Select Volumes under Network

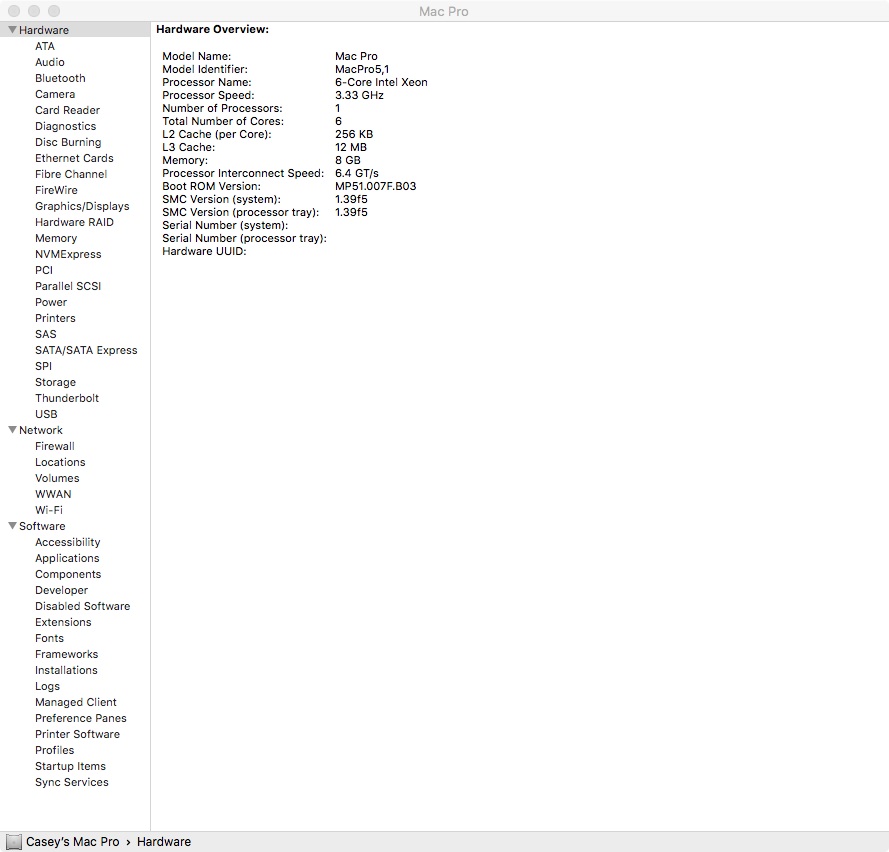point(57,478)
